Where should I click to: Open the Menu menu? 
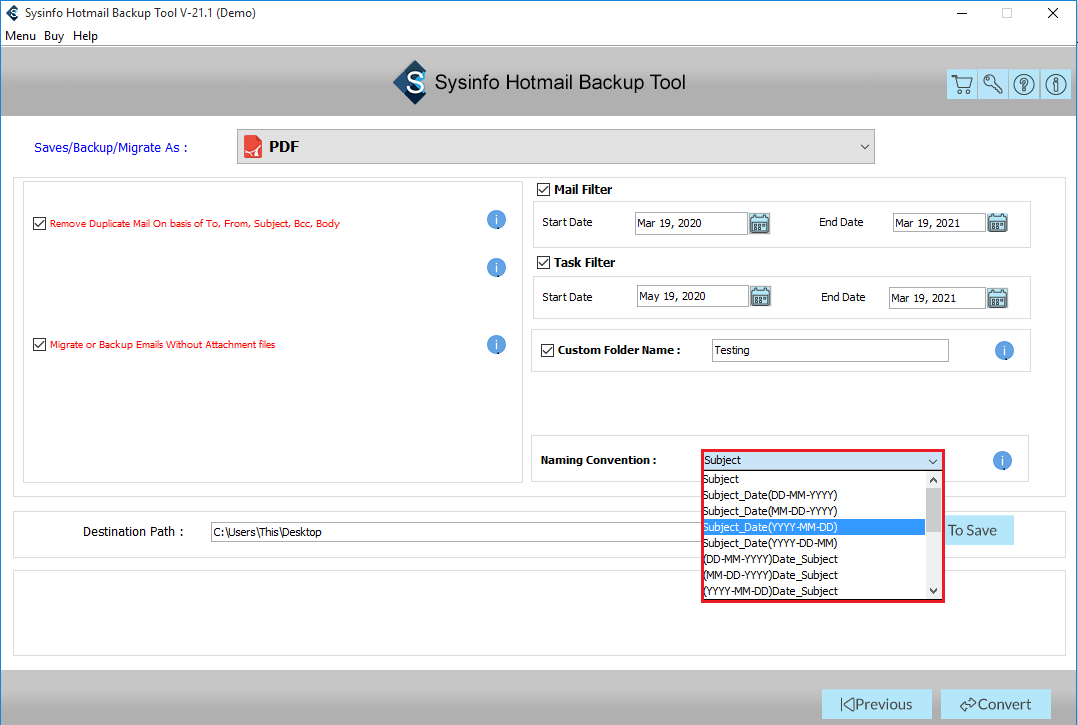(x=20, y=36)
